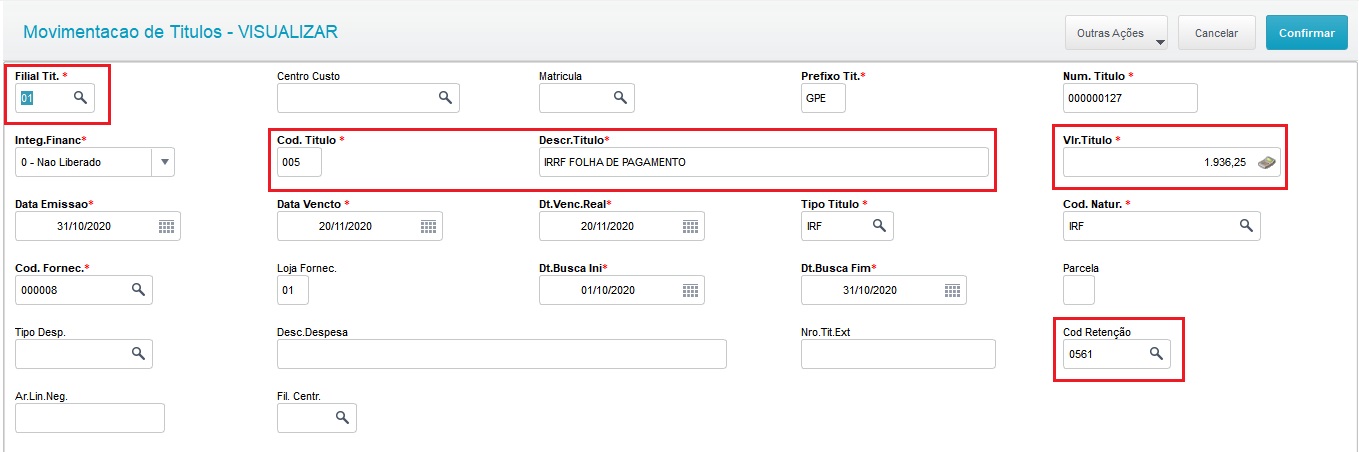Click Cod. Natur. lookup magnifier icon
Image resolution: width=1359 pixels, height=452 pixels.
coord(1246,226)
